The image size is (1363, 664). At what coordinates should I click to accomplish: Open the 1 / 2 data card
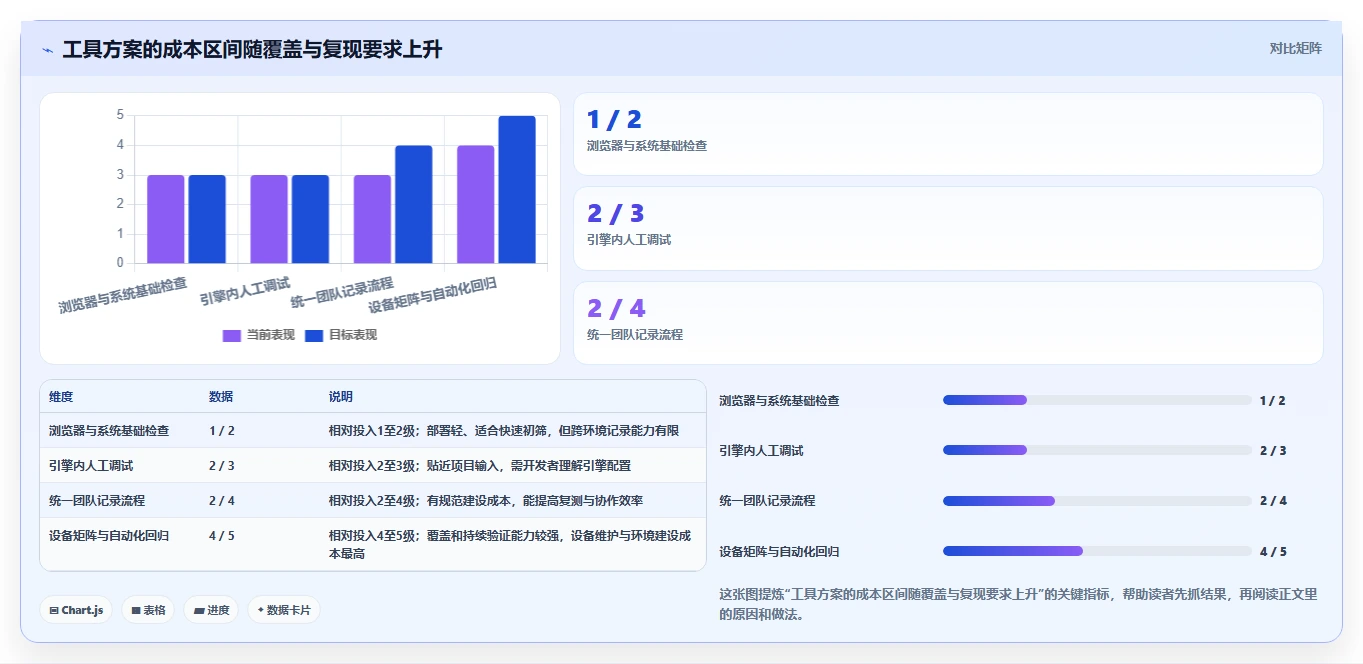coord(948,134)
